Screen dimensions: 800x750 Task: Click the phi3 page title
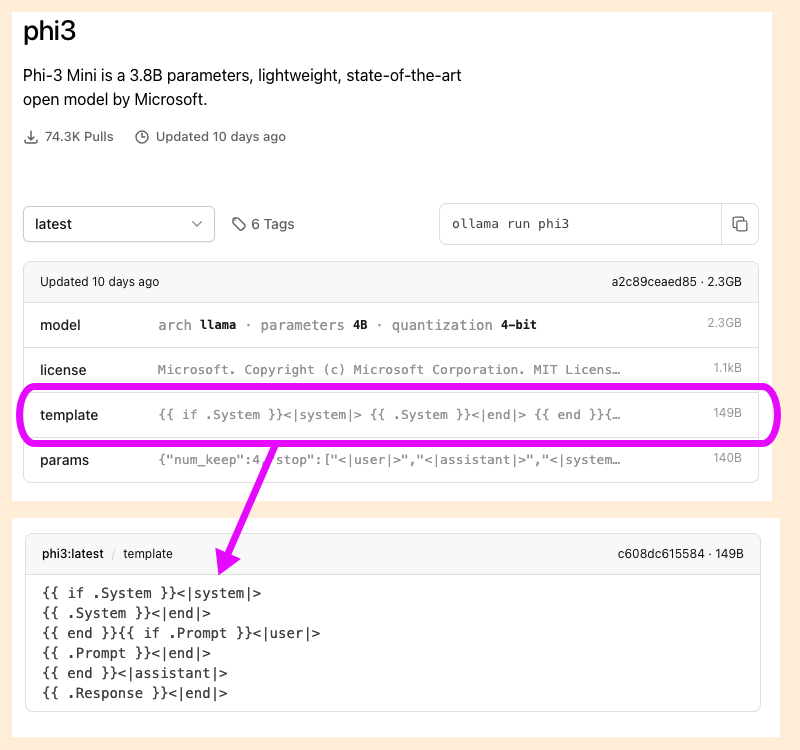pos(50,31)
